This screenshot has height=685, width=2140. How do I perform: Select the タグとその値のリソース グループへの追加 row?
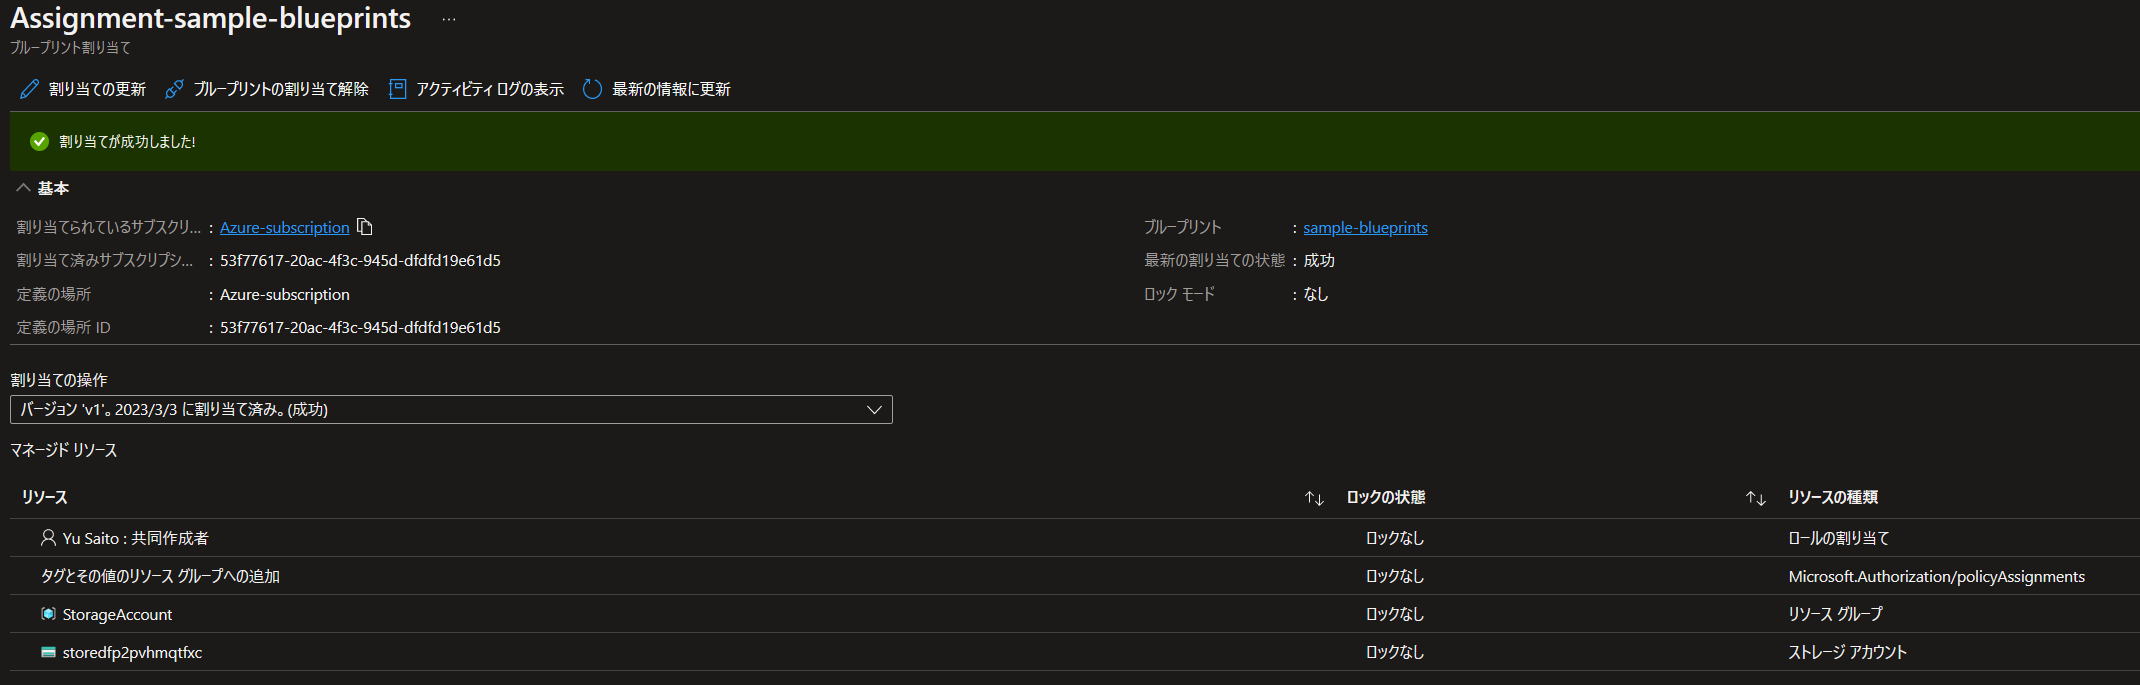pos(1075,576)
